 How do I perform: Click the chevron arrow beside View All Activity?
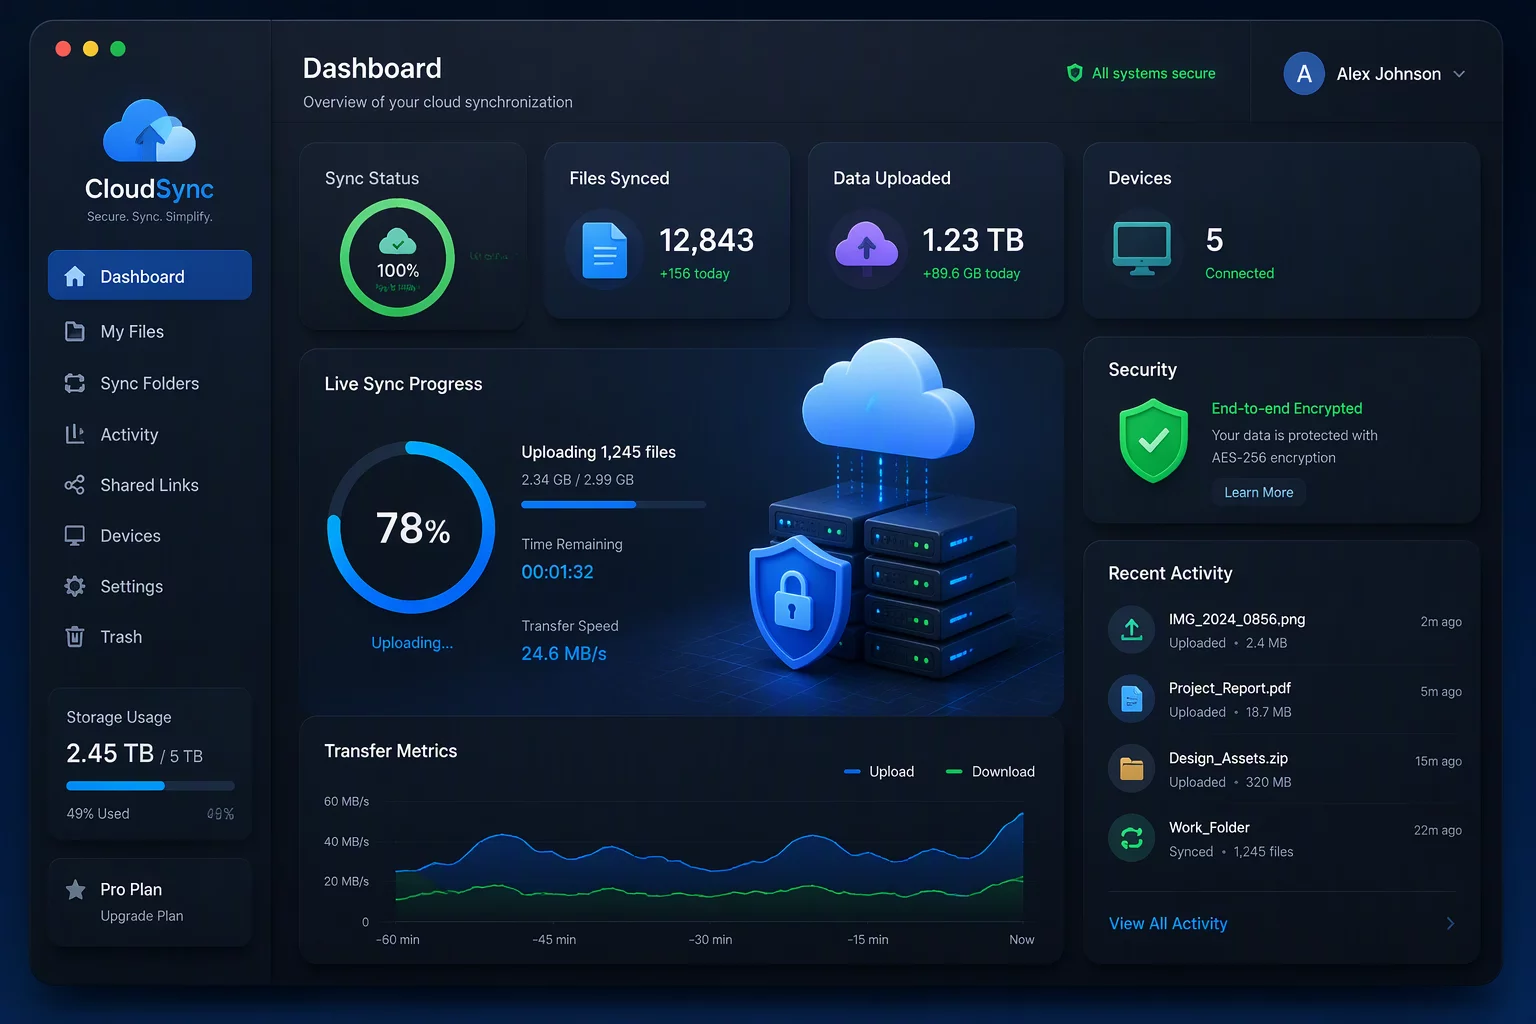1450,923
